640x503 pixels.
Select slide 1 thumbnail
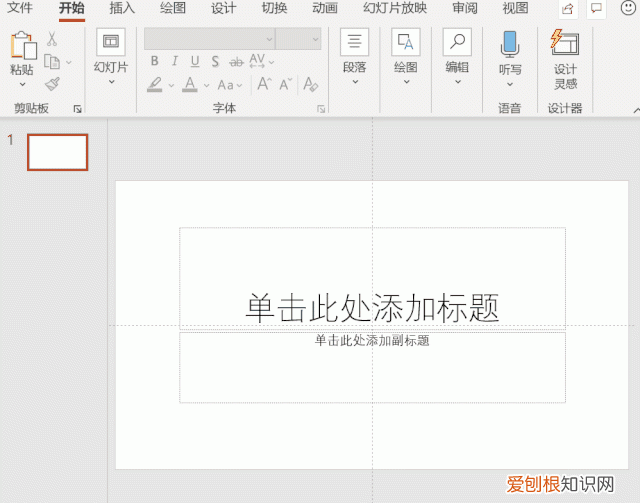tap(58, 152)
